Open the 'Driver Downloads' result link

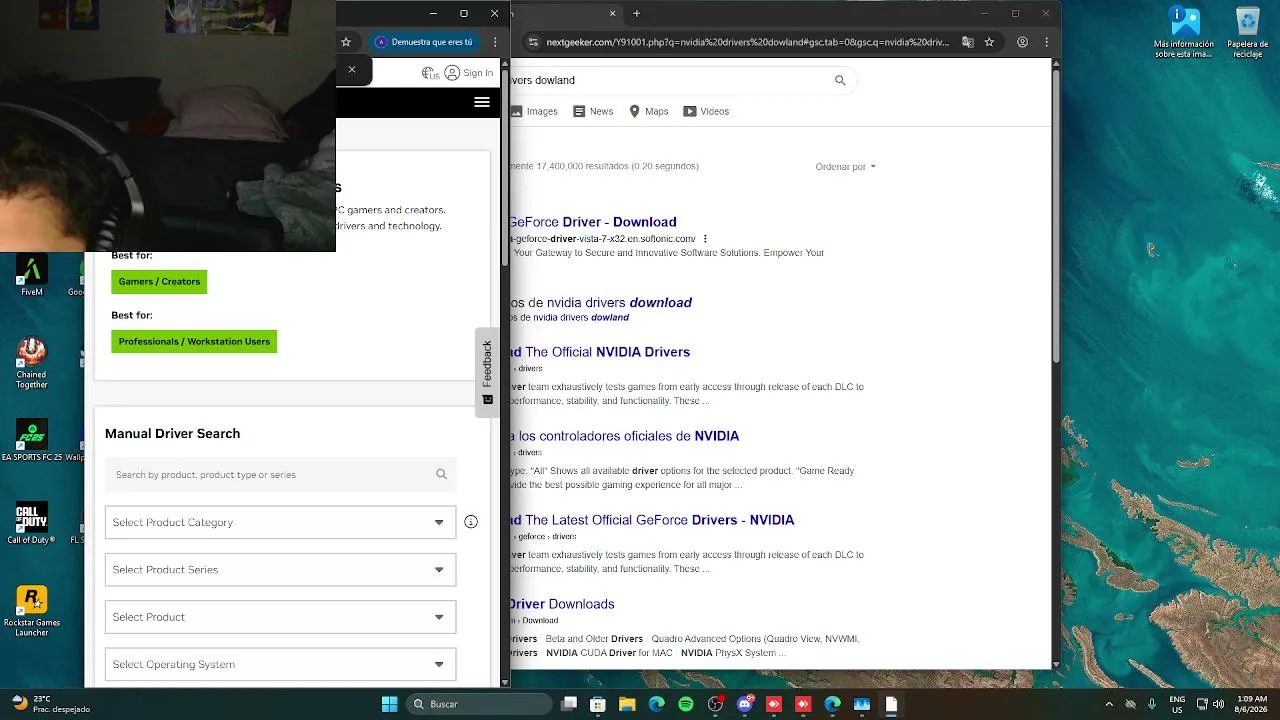562,604
